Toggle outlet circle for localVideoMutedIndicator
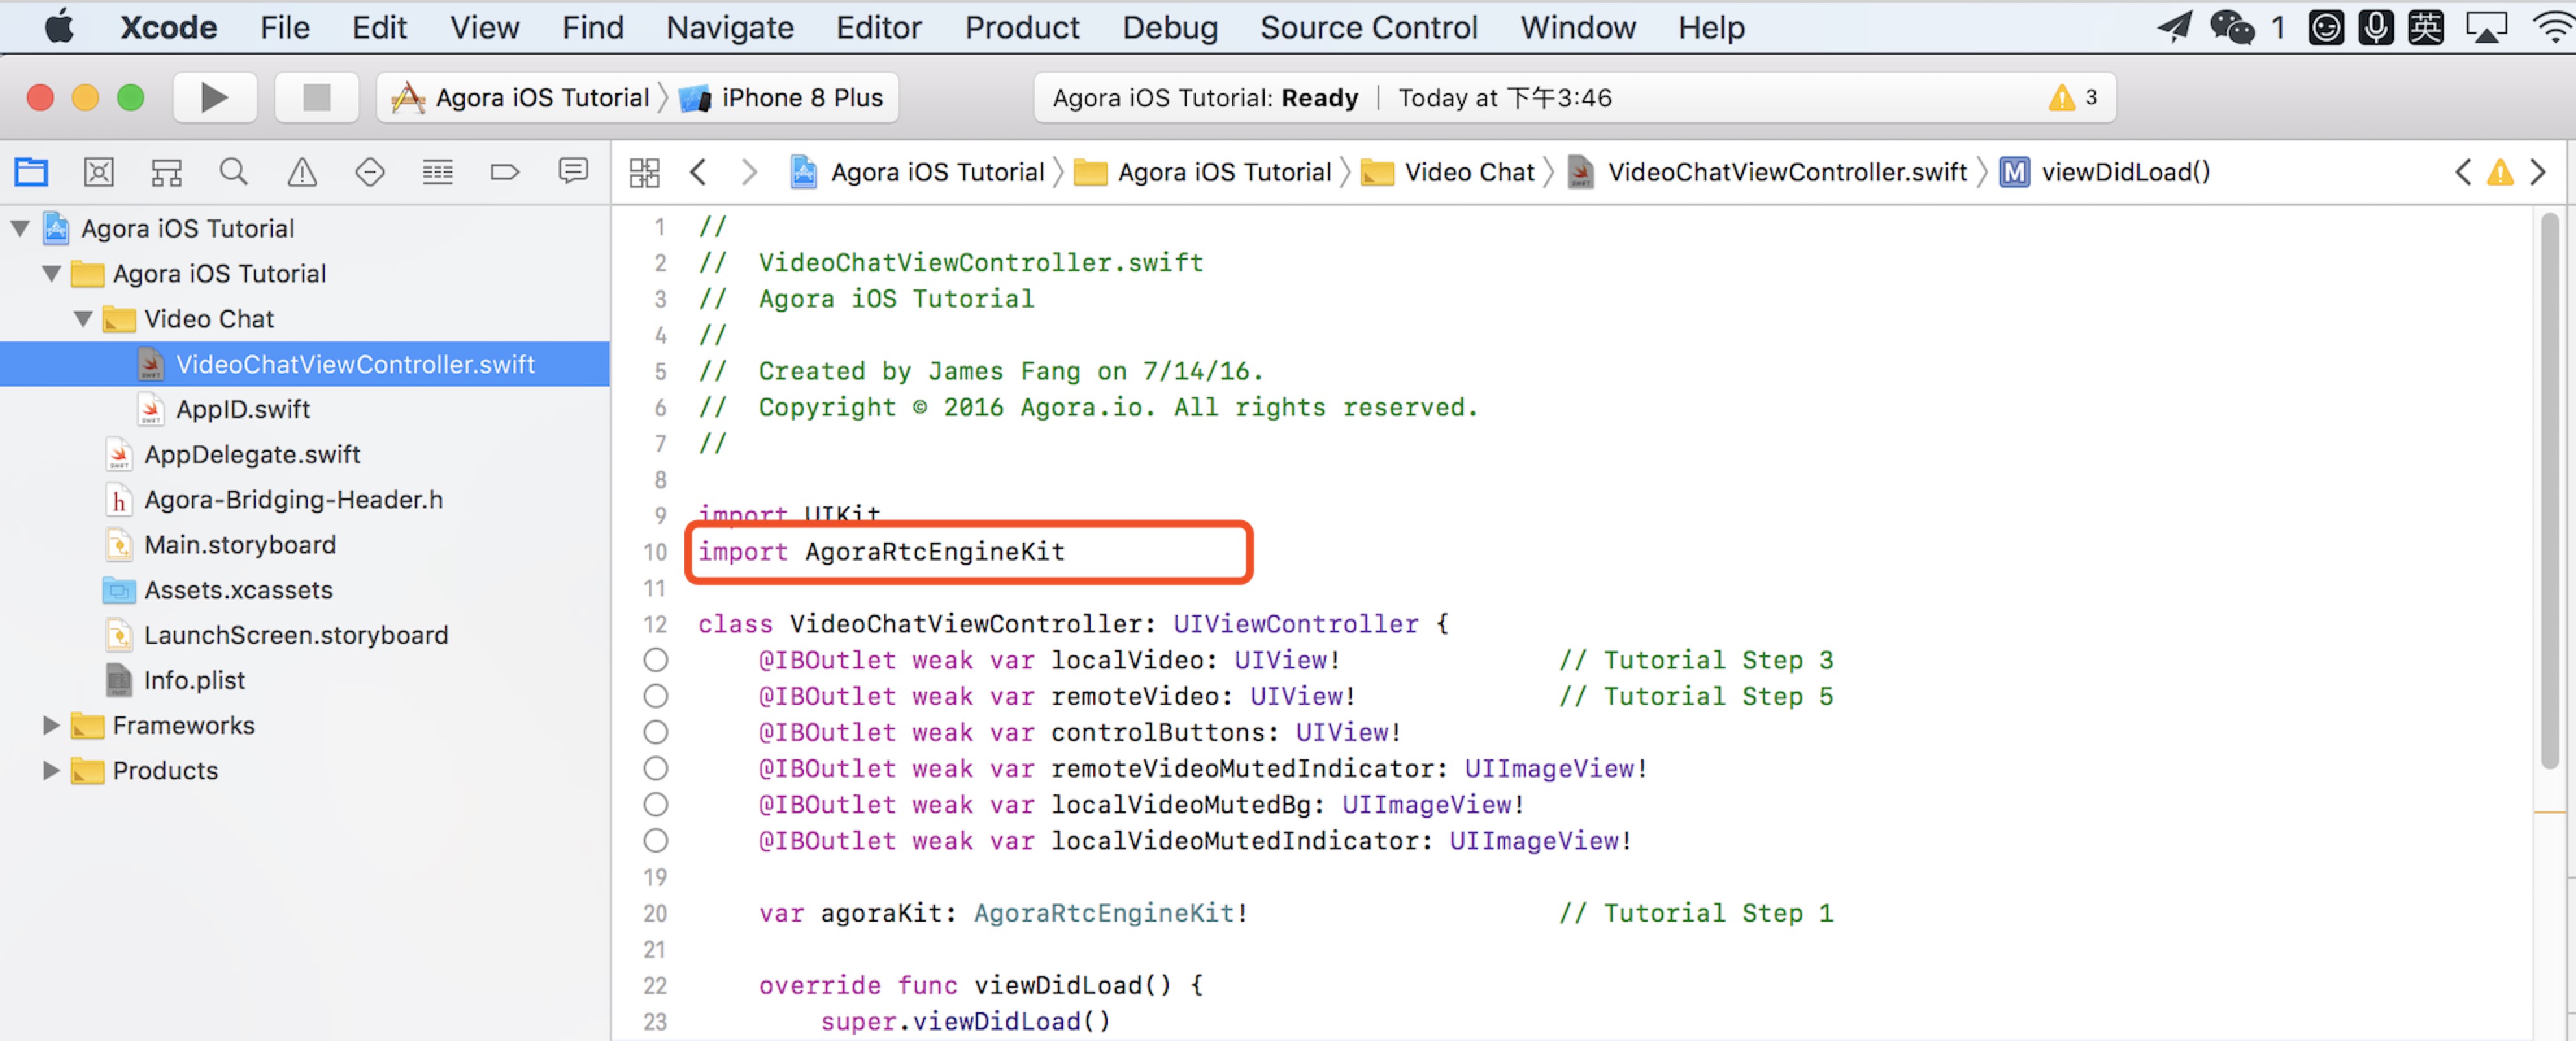The height and width of the screenshot is (1041, 2576). coord(656,840)
